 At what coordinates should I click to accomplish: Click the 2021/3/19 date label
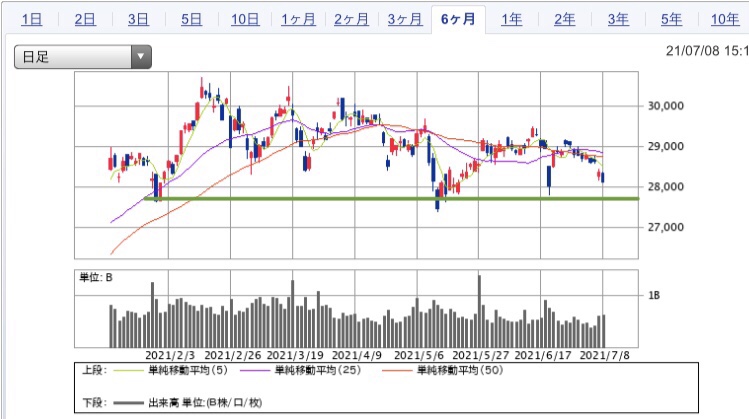295,355
